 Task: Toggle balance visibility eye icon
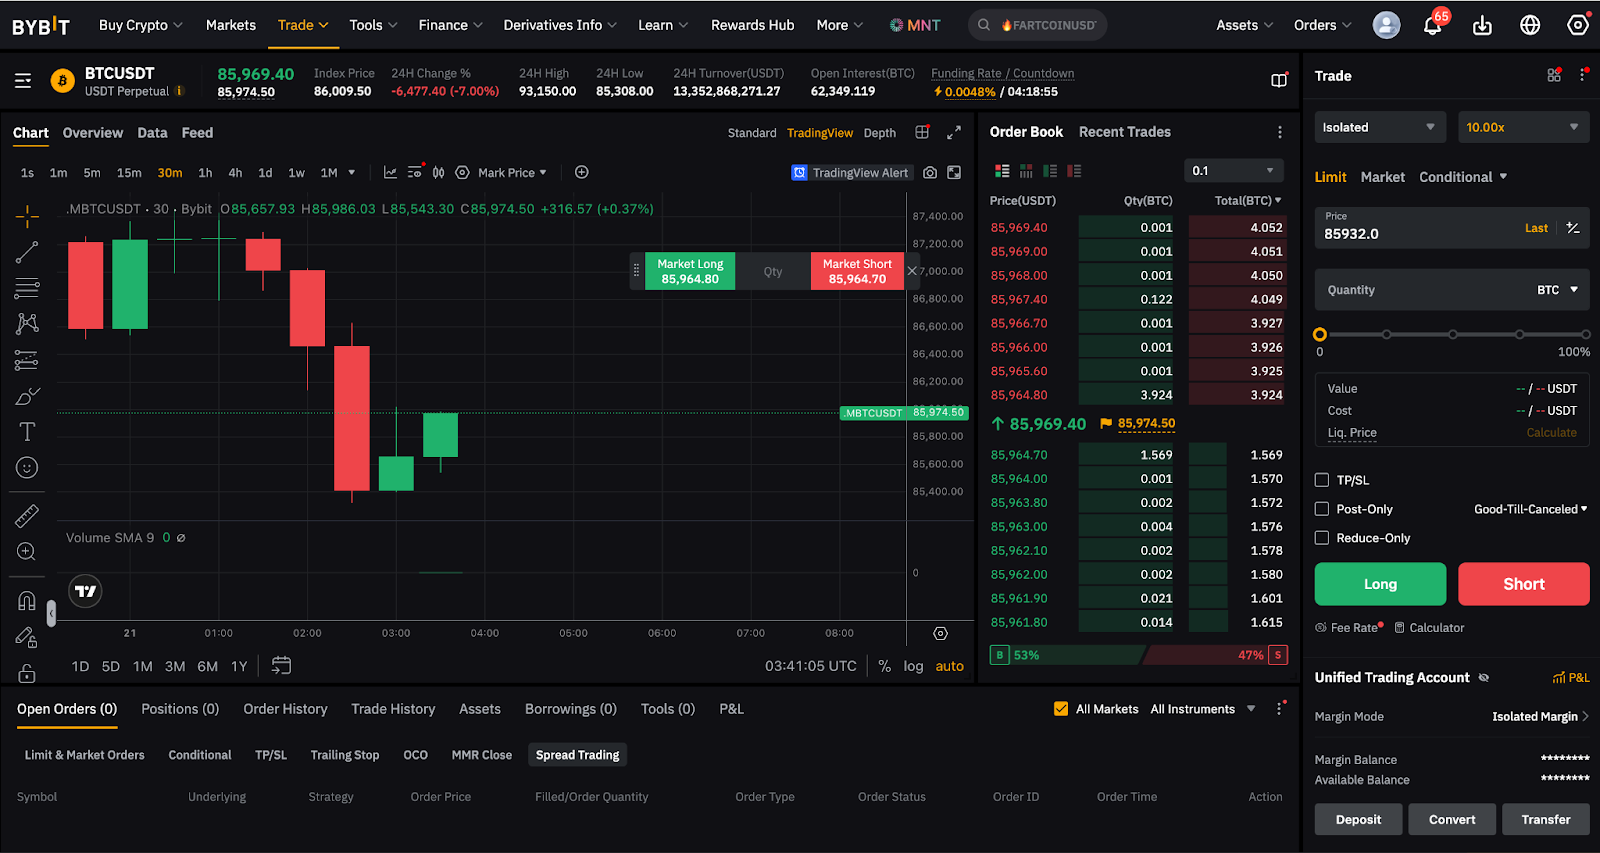click(1484, 678)
